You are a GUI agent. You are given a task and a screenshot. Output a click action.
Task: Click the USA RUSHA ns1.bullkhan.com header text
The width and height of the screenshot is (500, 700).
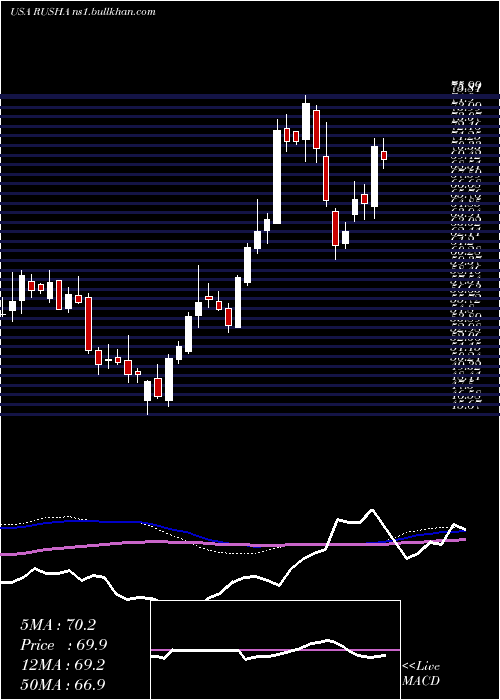(x=83, y=12)
